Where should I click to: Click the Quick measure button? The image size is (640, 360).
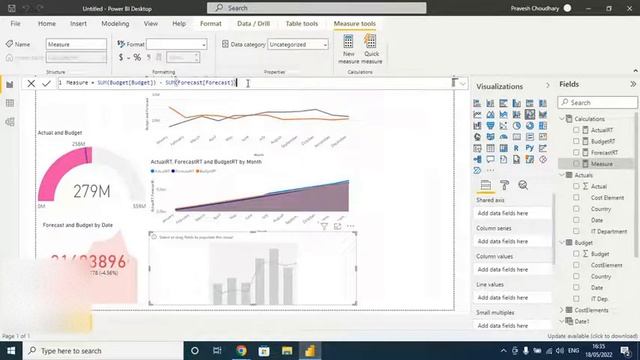point(371,49)
